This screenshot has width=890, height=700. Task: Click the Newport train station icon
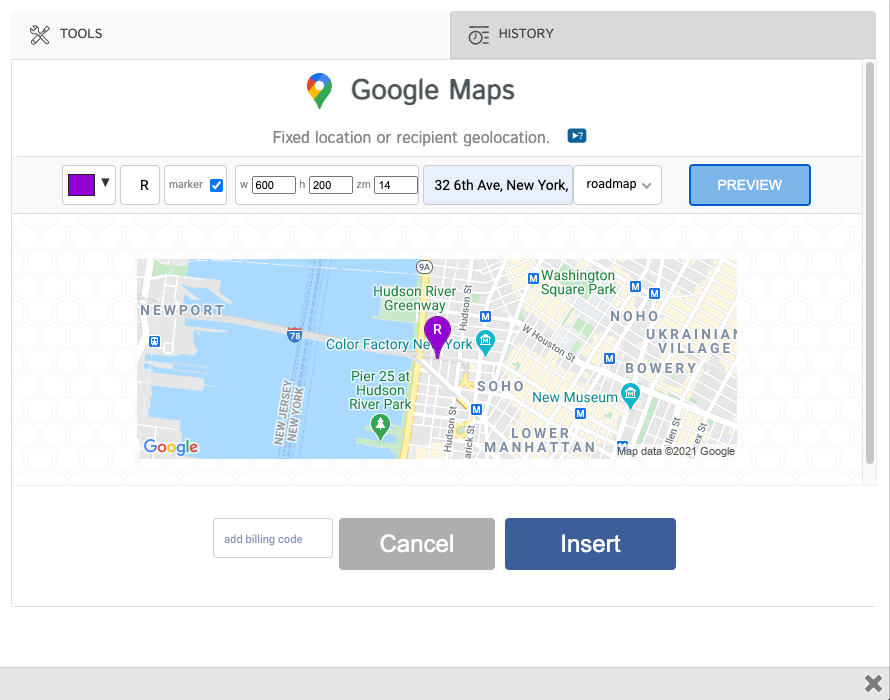pyautogui.click(x=154, y=341)
